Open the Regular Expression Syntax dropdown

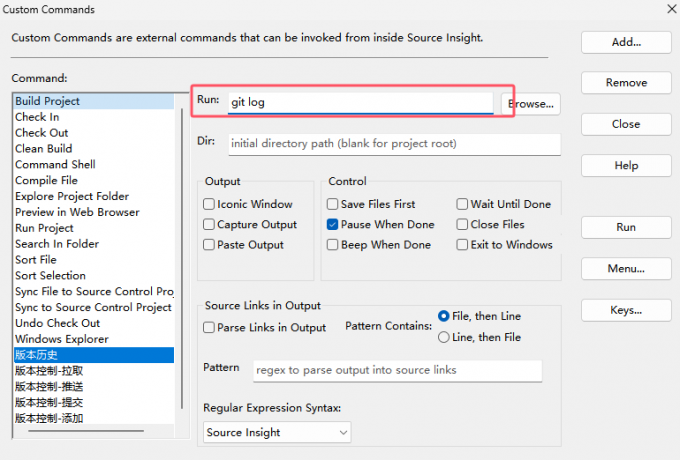277,432
